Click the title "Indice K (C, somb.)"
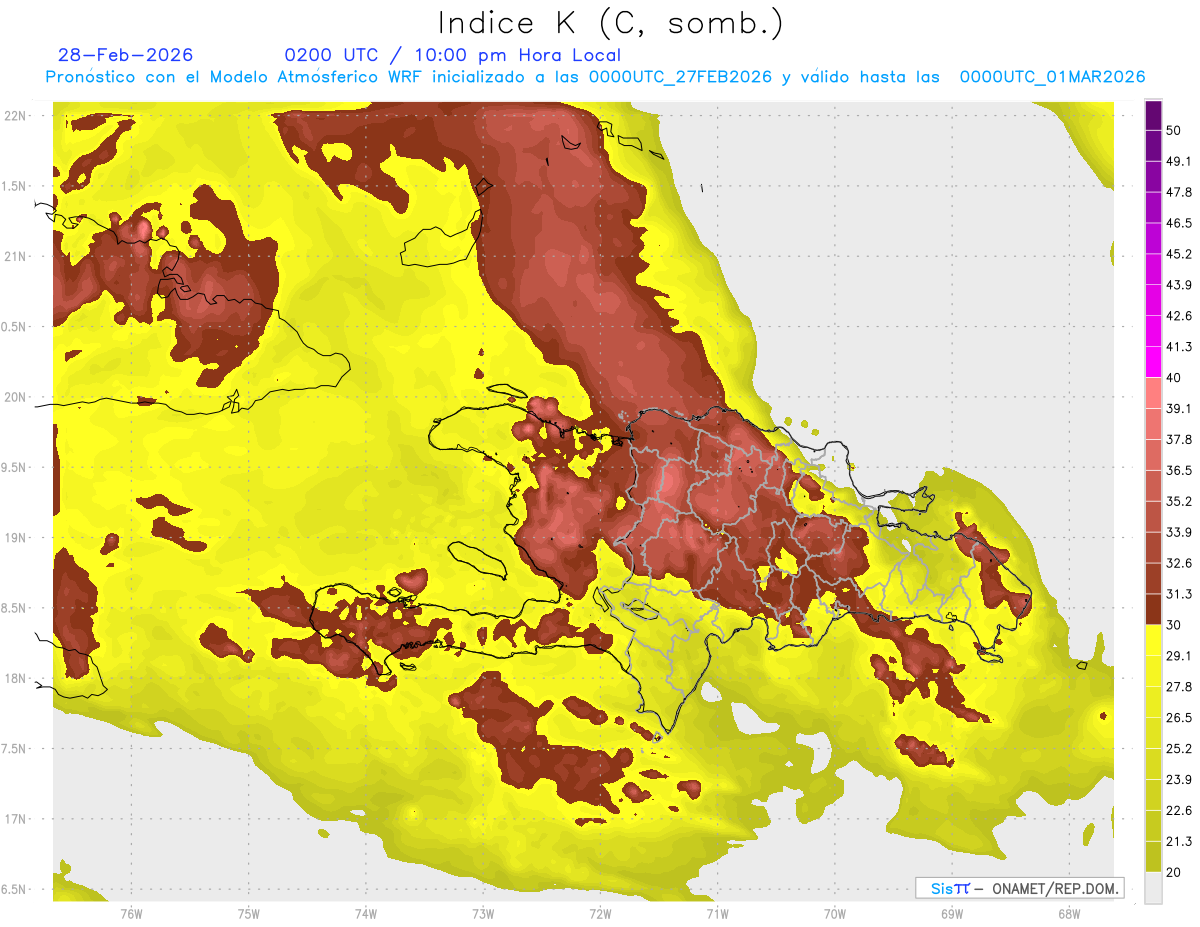This screenshot has width=1200, height=927. (610, 23)
